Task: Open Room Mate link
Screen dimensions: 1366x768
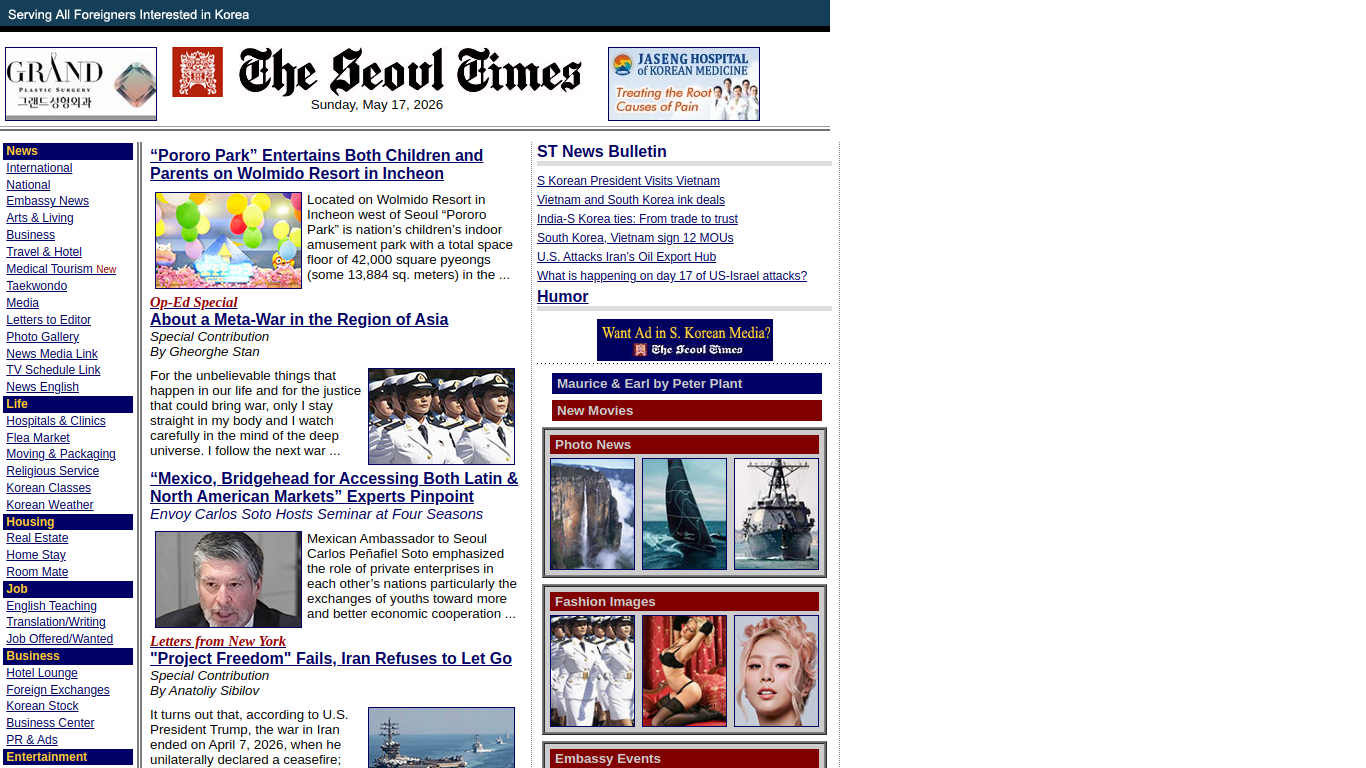Action: point(37,572)
